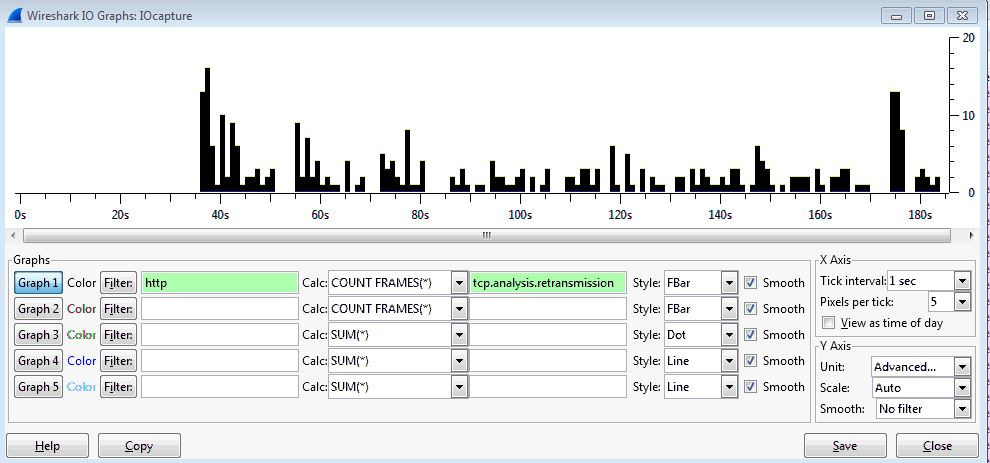Click the Filter button for Graph 4
Screen dimensions: 990x463
118,361
